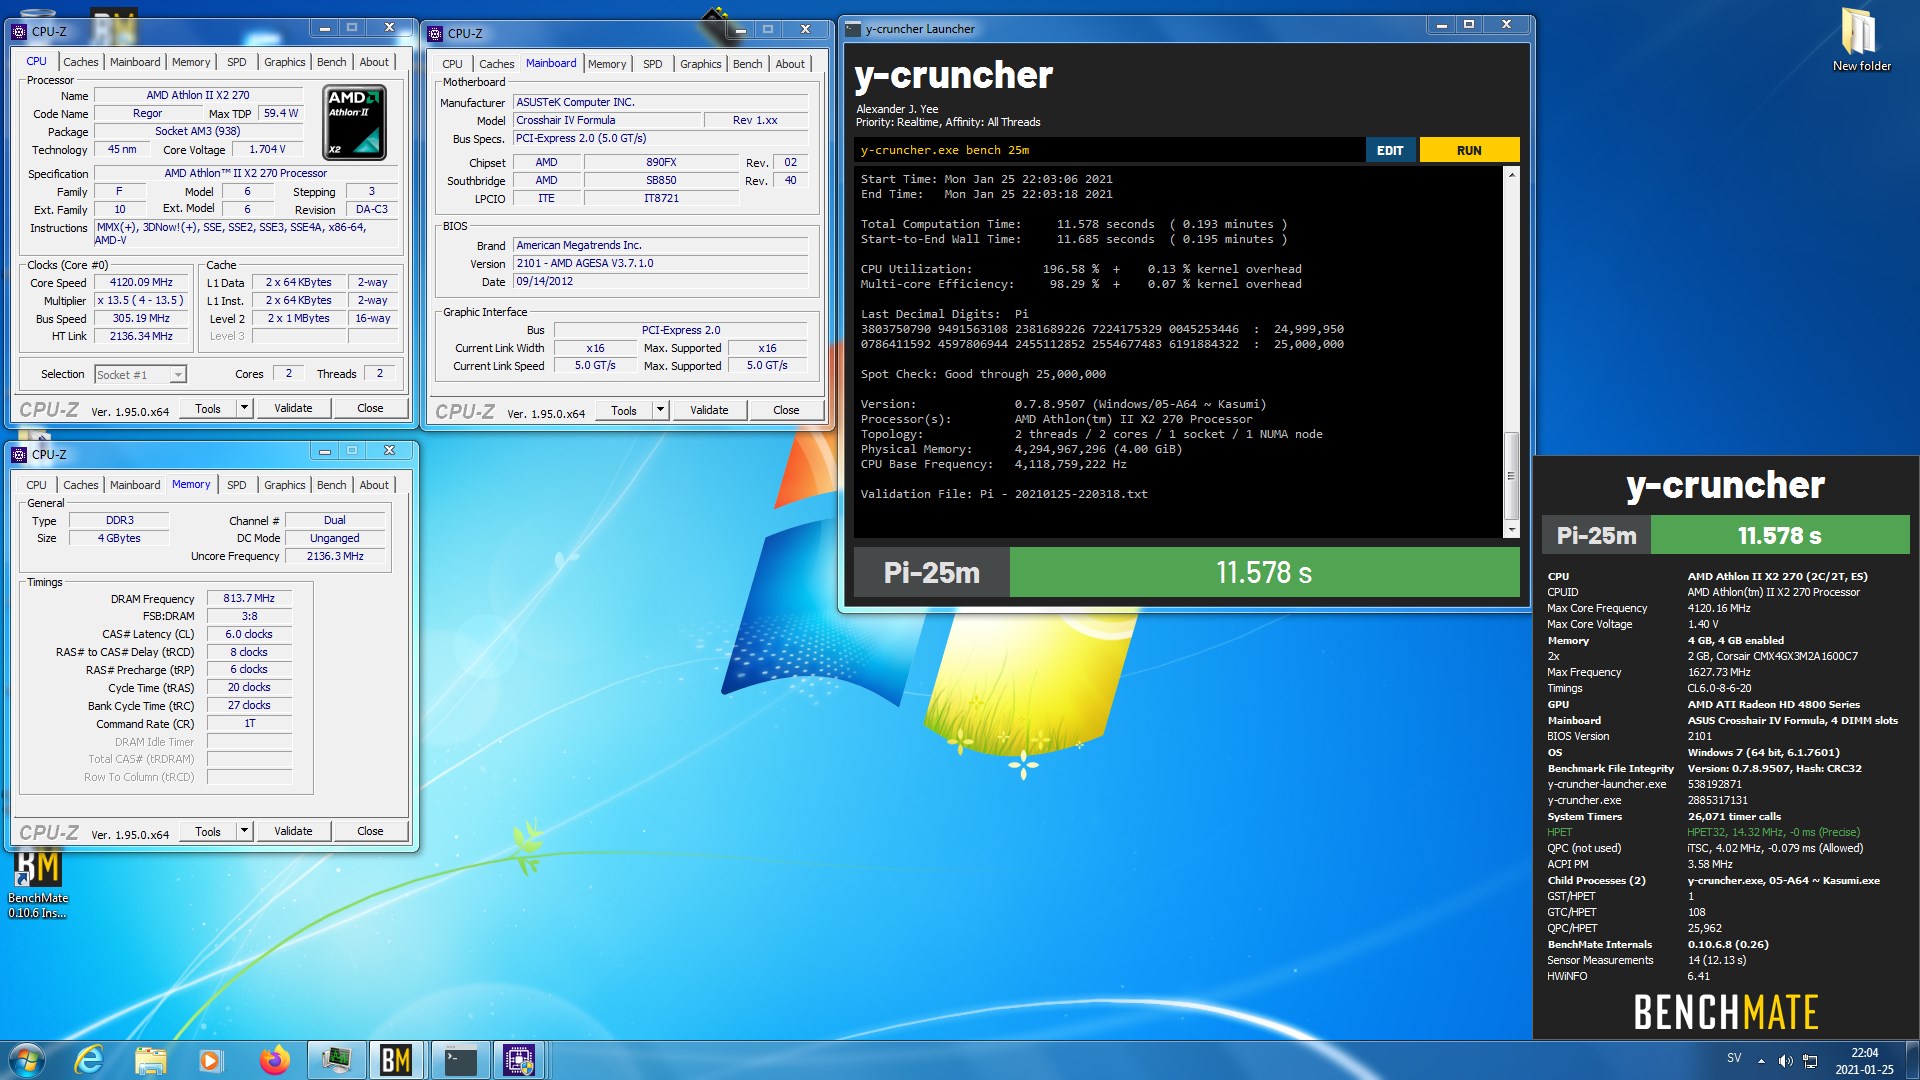Click the Show desktop strip at the taskbar end

(1912, 1060)
